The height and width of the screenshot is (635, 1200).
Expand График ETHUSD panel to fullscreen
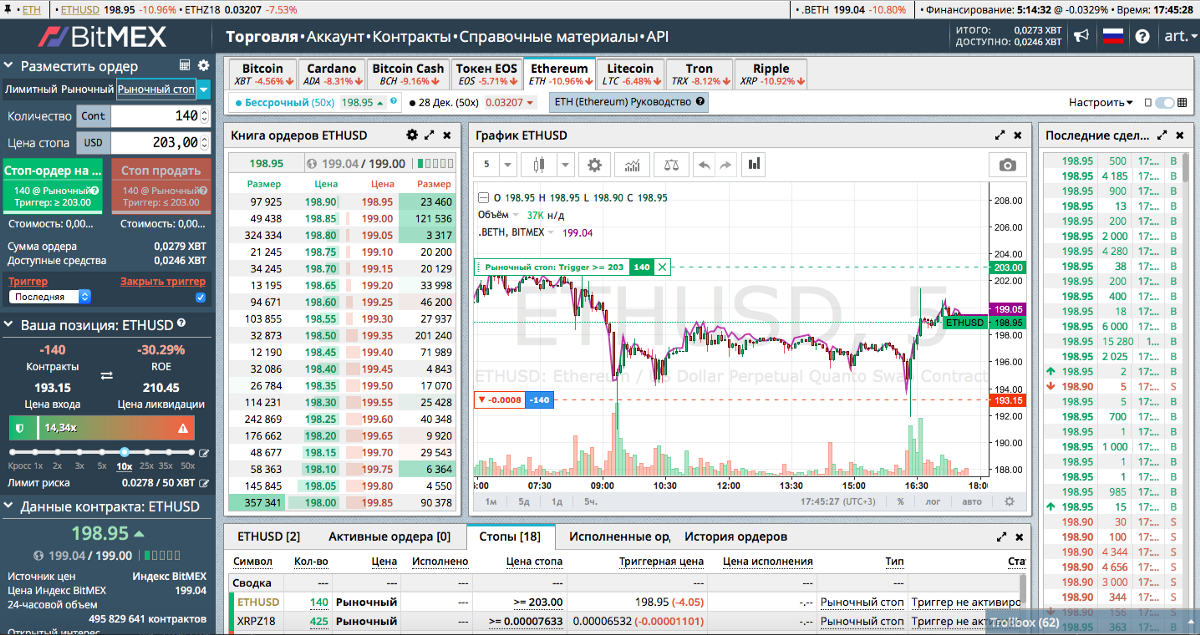(999, 135)
